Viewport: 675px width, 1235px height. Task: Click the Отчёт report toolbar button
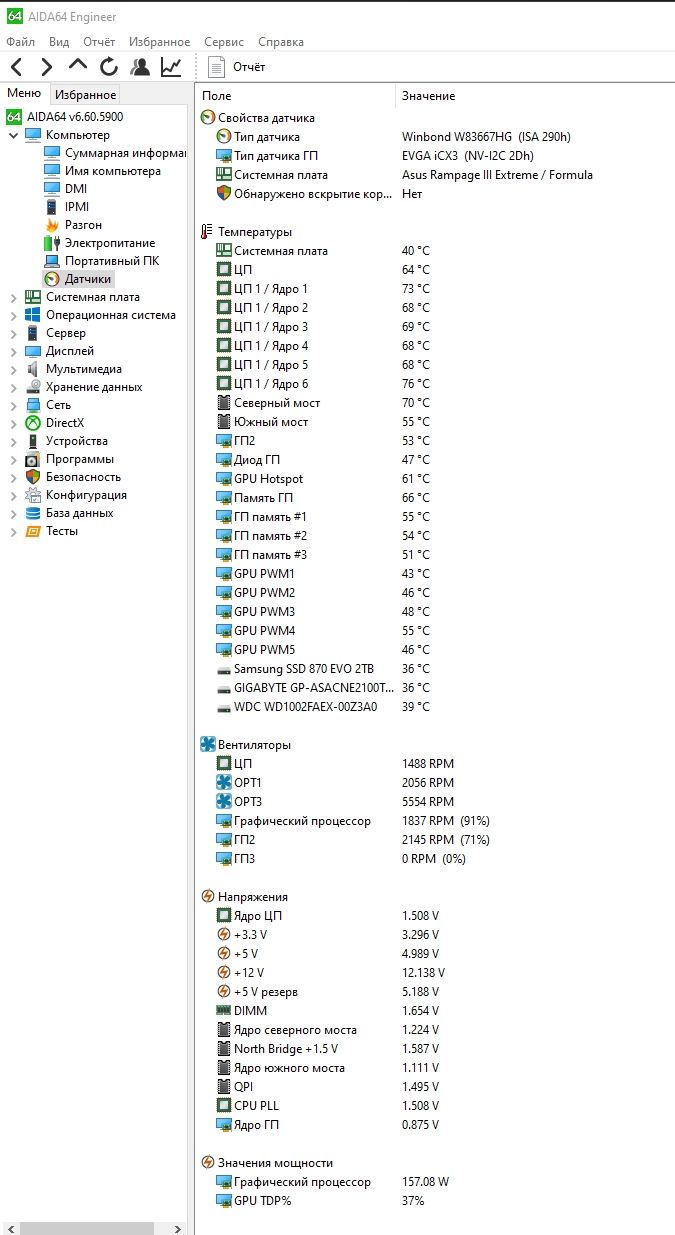(236, 67)
